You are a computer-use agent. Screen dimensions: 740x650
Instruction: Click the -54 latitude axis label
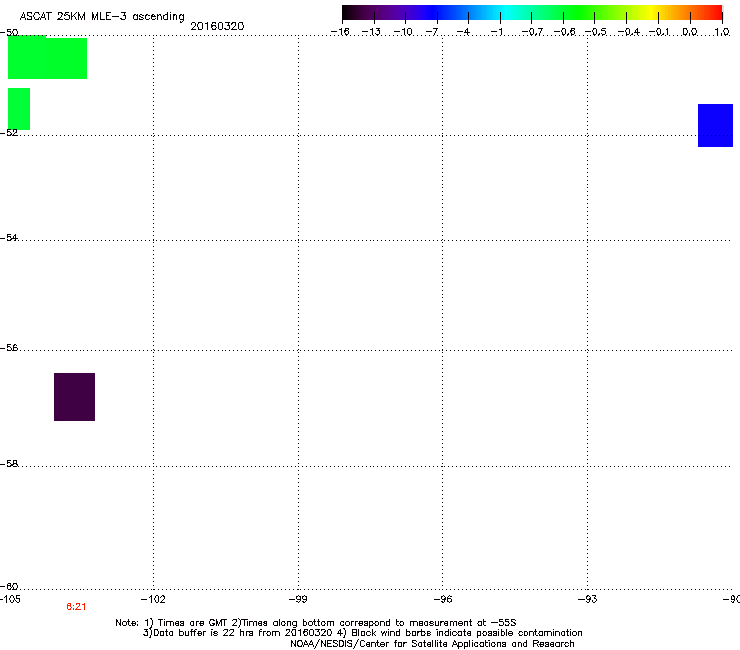click(x=9, y=238)
